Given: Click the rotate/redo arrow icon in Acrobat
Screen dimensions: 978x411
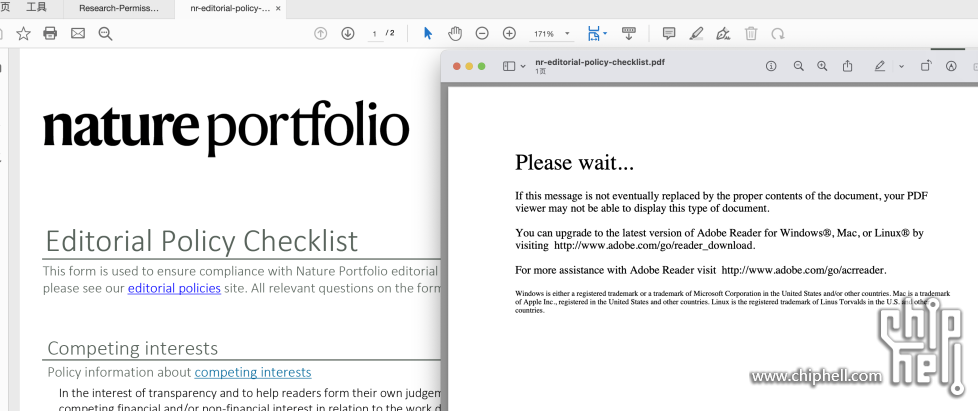Looking at the screenshot, I should pos(778,34).
